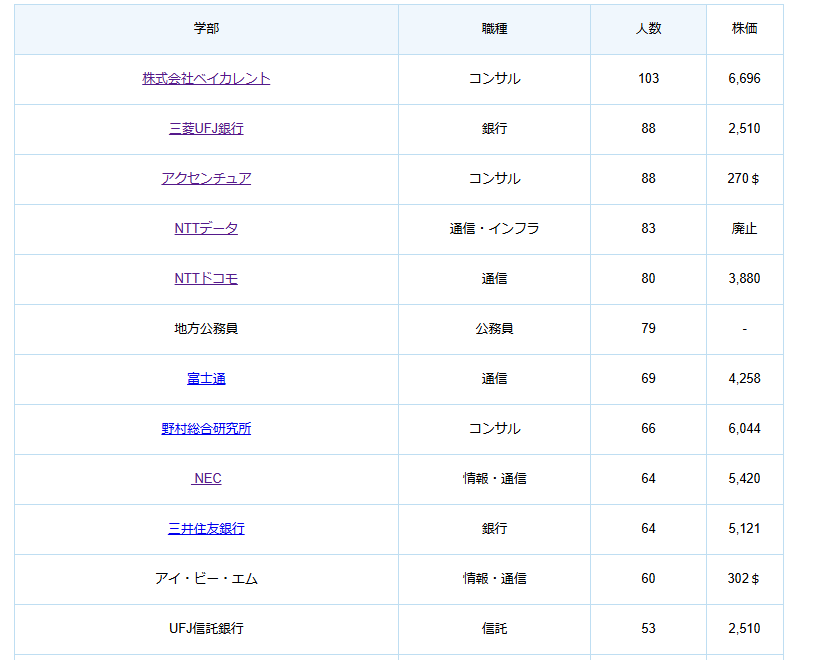The height and width of the screenshot is (660, 817).
Task: Click the 廃止 stock price cell
Action: tap(745, 229)
